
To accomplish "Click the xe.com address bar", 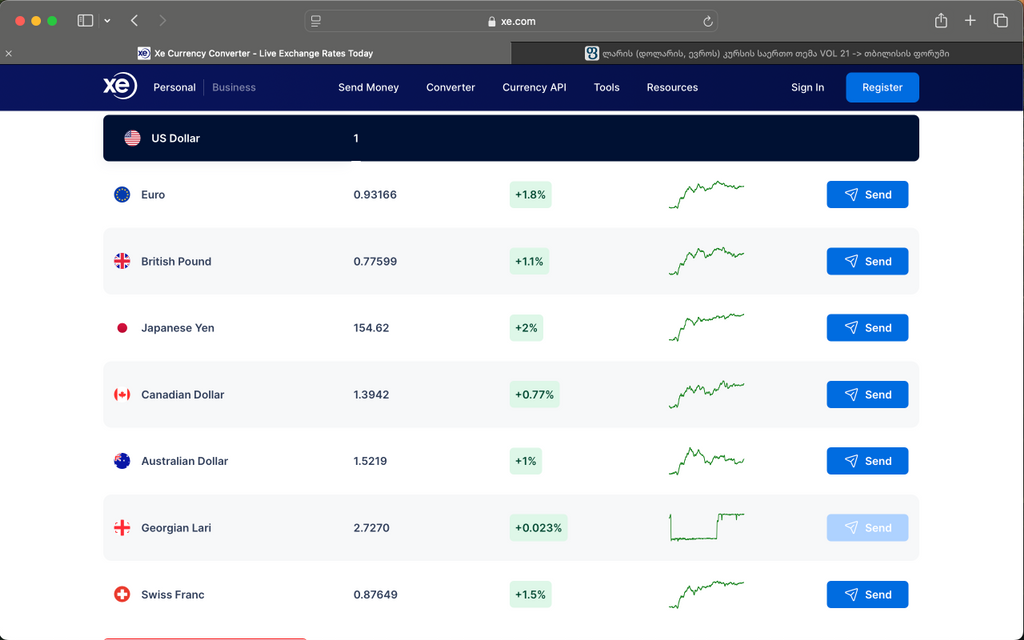I will pos(511,21).
